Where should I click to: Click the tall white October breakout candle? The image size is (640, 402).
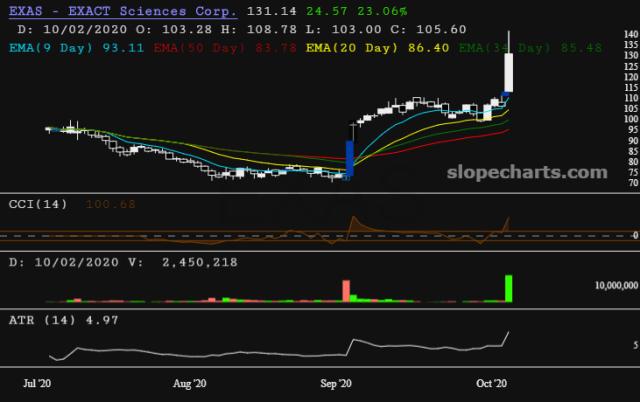point(509,72)
